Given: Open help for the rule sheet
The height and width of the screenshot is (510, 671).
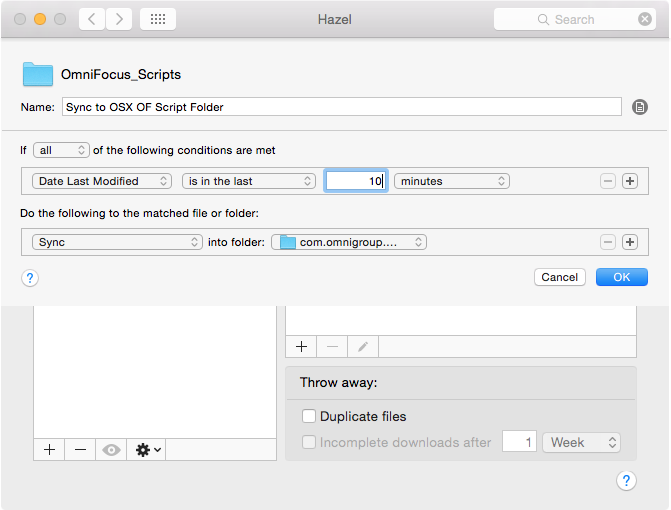Looking at the screenshot, I should (30, 278).
